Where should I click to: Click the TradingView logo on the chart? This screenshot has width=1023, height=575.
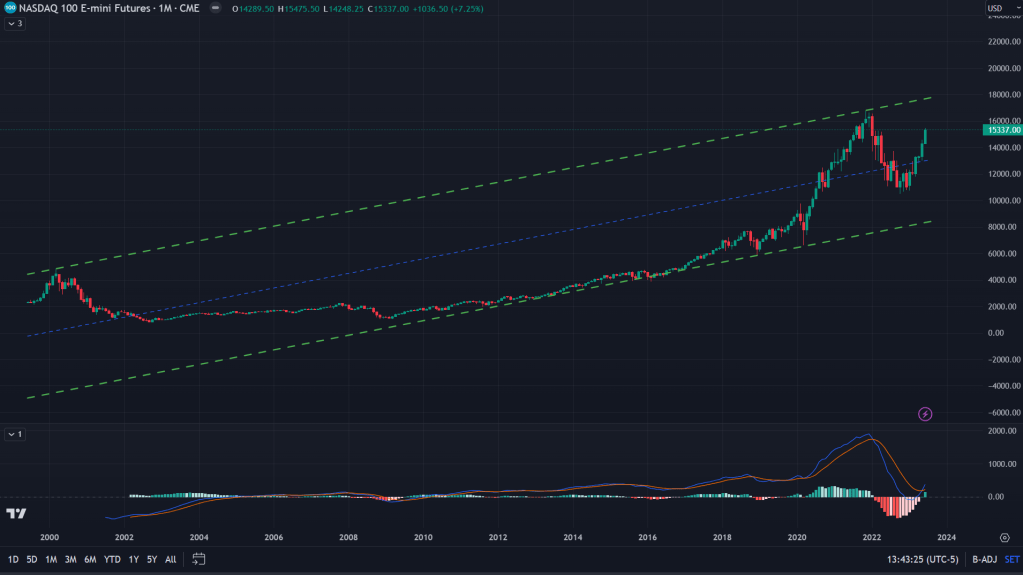tap(17, 514)
